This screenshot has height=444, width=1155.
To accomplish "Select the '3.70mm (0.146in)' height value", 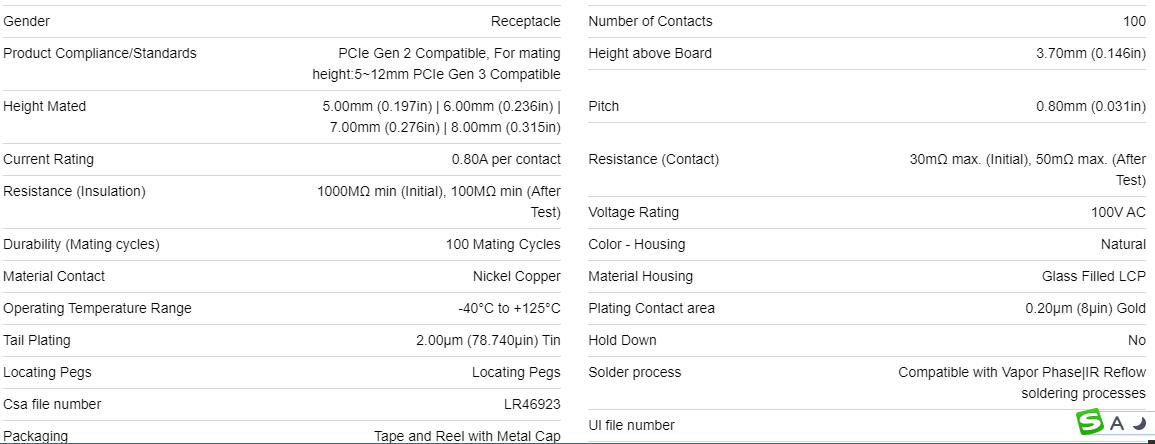I will click(x=1090, y=53).
